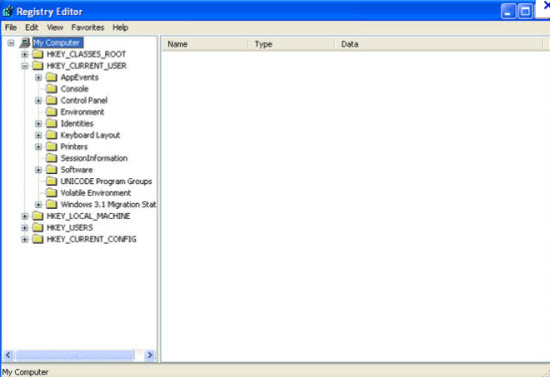Select the My Computer label
550x377 pixels.
[x=58, y=43]
